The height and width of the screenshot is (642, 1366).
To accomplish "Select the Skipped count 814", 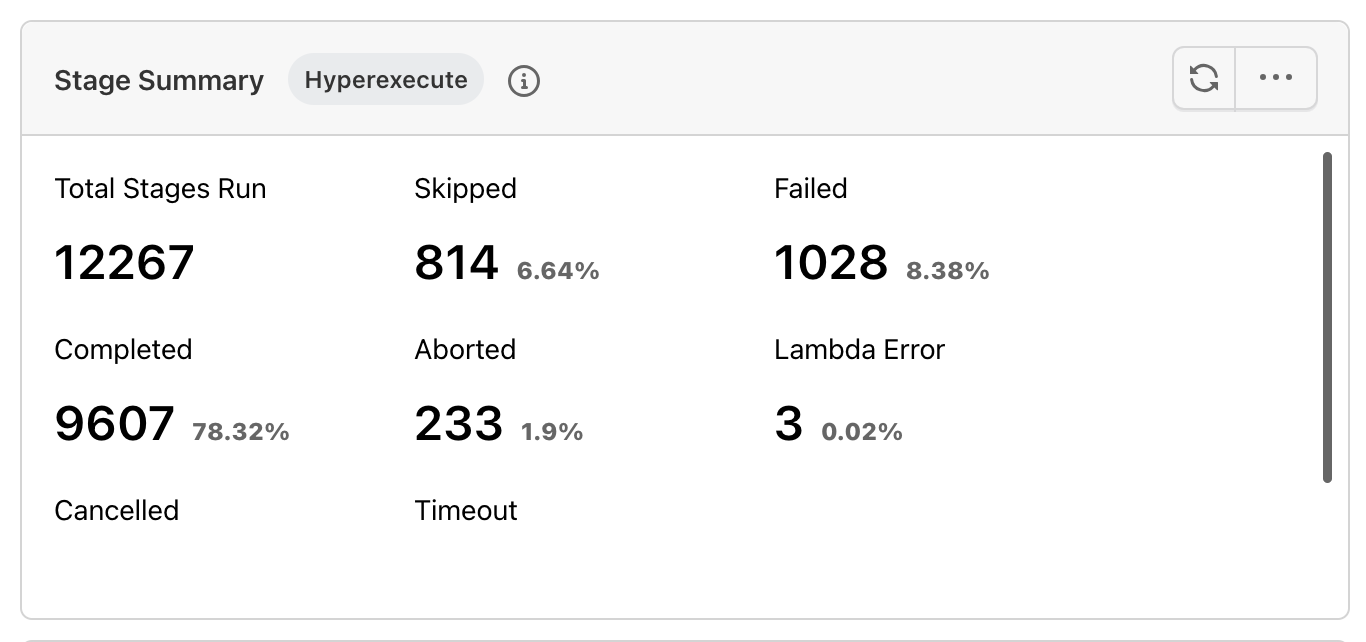I will tap(456, 263).
